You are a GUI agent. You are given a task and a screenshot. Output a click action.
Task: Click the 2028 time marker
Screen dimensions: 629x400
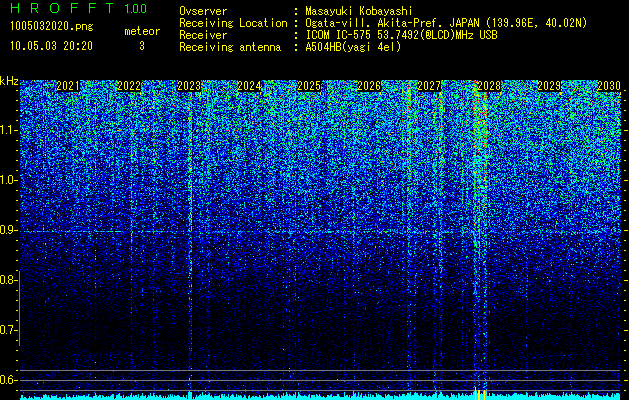(489, 86)
